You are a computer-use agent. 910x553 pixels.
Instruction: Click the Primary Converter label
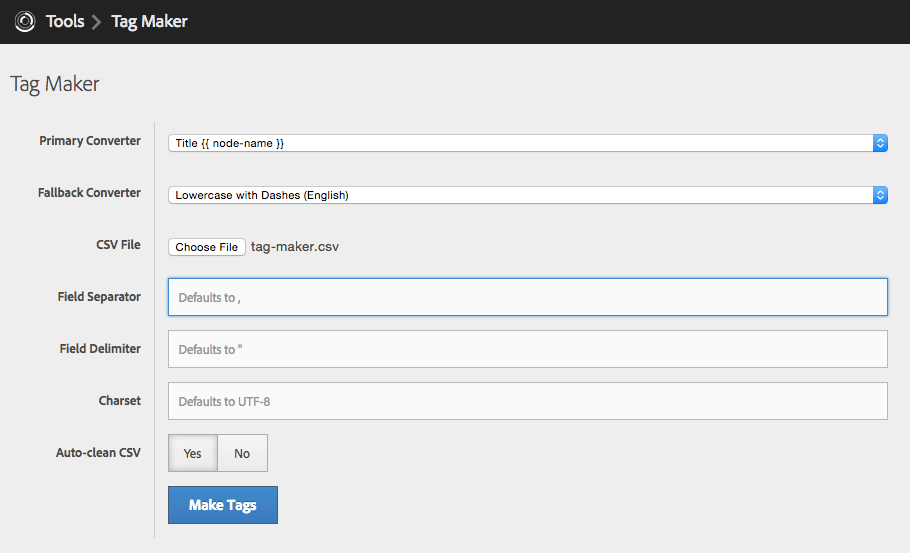90,140
